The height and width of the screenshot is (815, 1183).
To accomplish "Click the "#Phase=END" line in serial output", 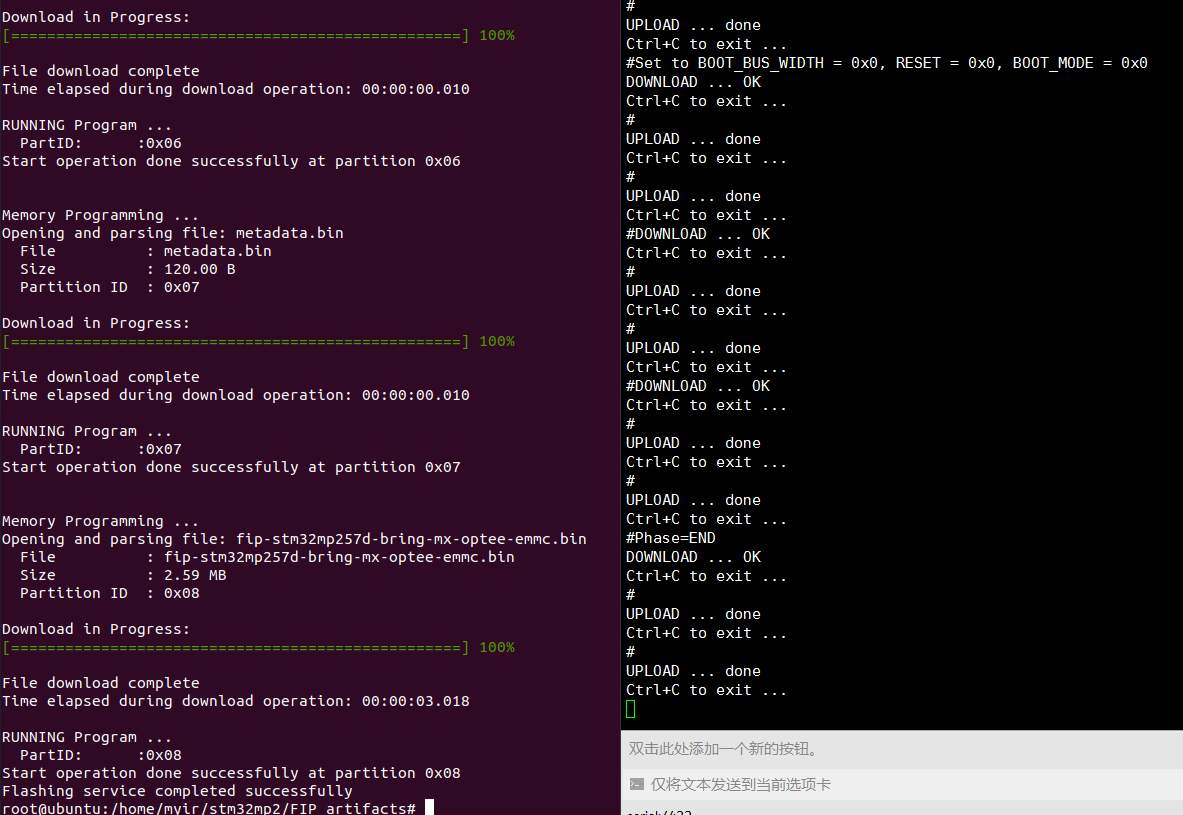I will point(671,538).
